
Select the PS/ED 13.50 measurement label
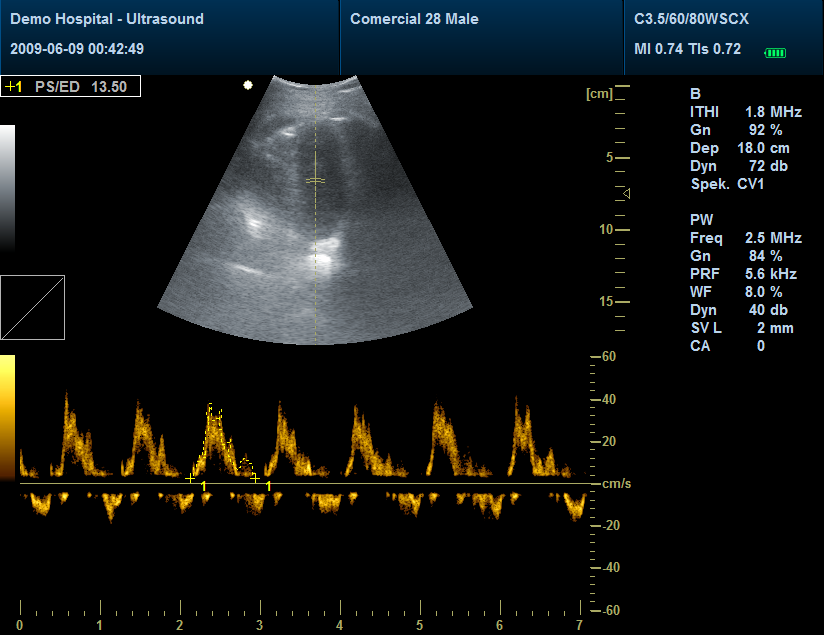point(70,86)
